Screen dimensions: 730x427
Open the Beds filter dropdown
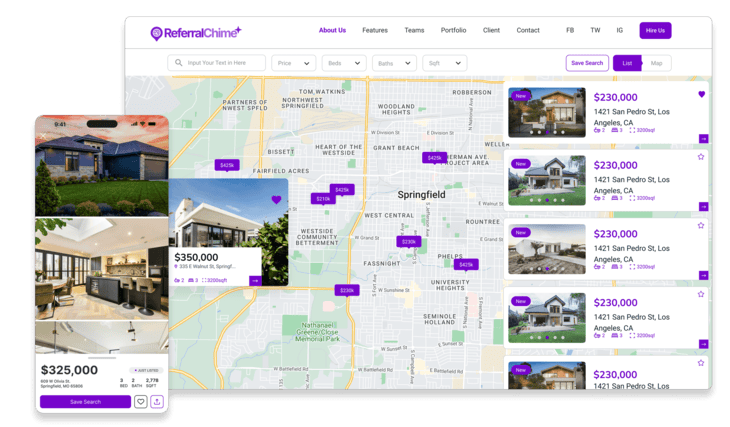(x=344, y=63)
